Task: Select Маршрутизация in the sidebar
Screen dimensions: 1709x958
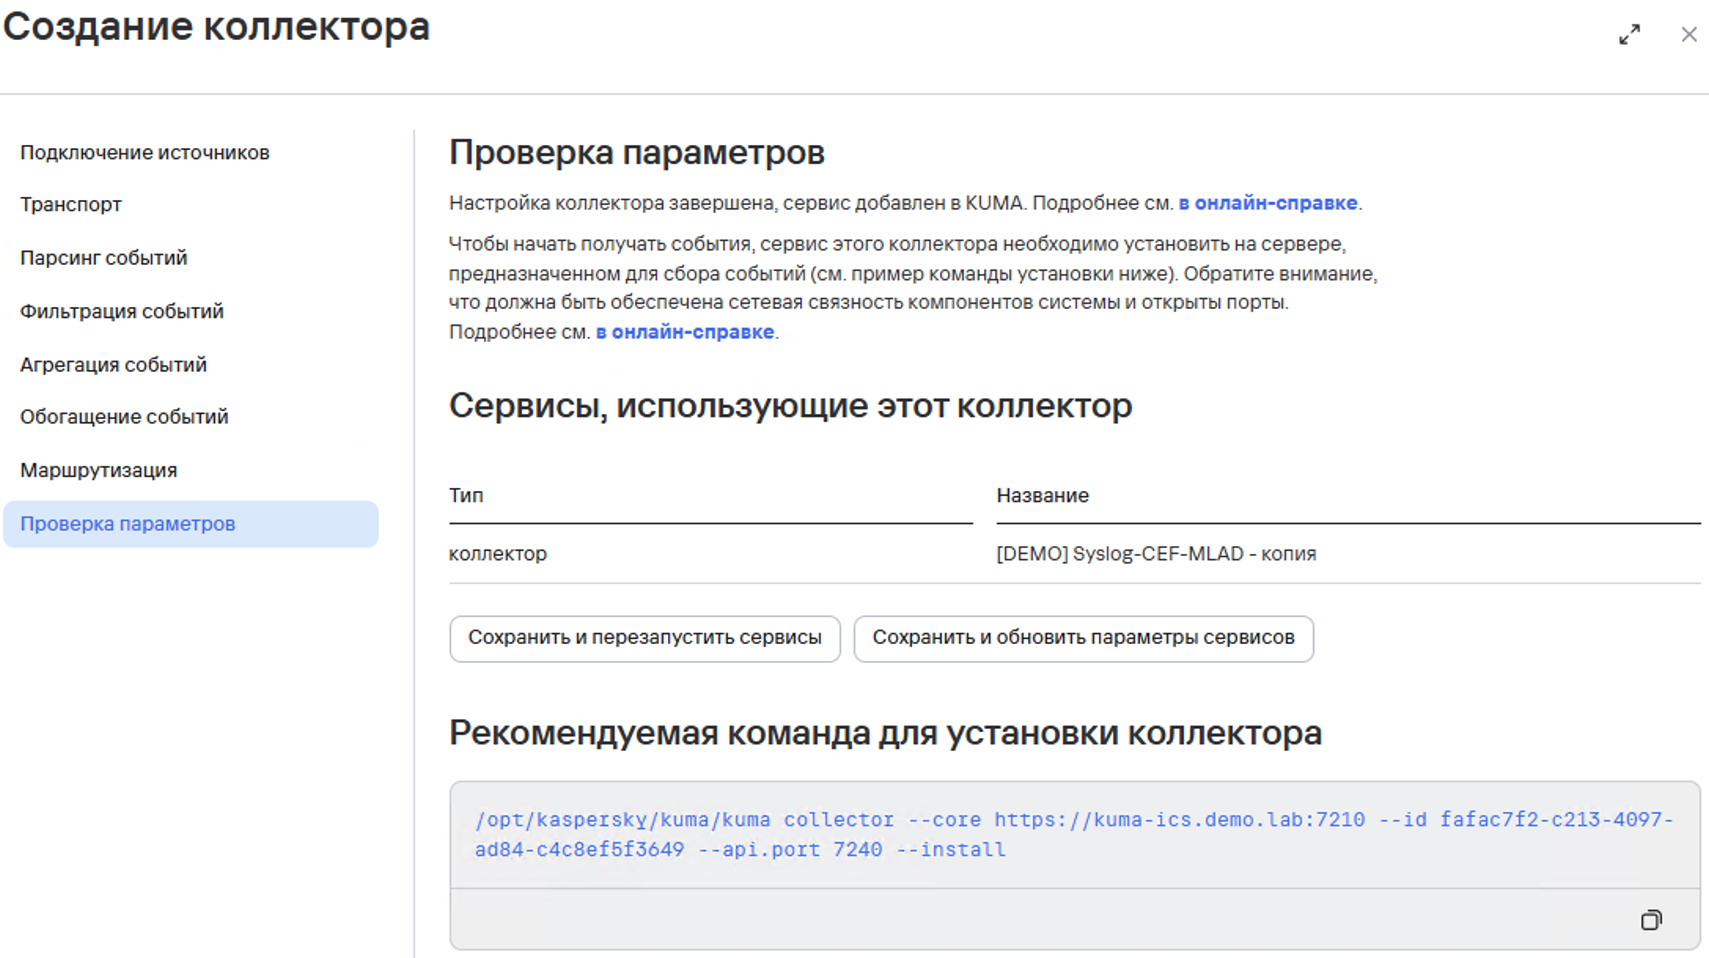Action: [x=99, y=470]
